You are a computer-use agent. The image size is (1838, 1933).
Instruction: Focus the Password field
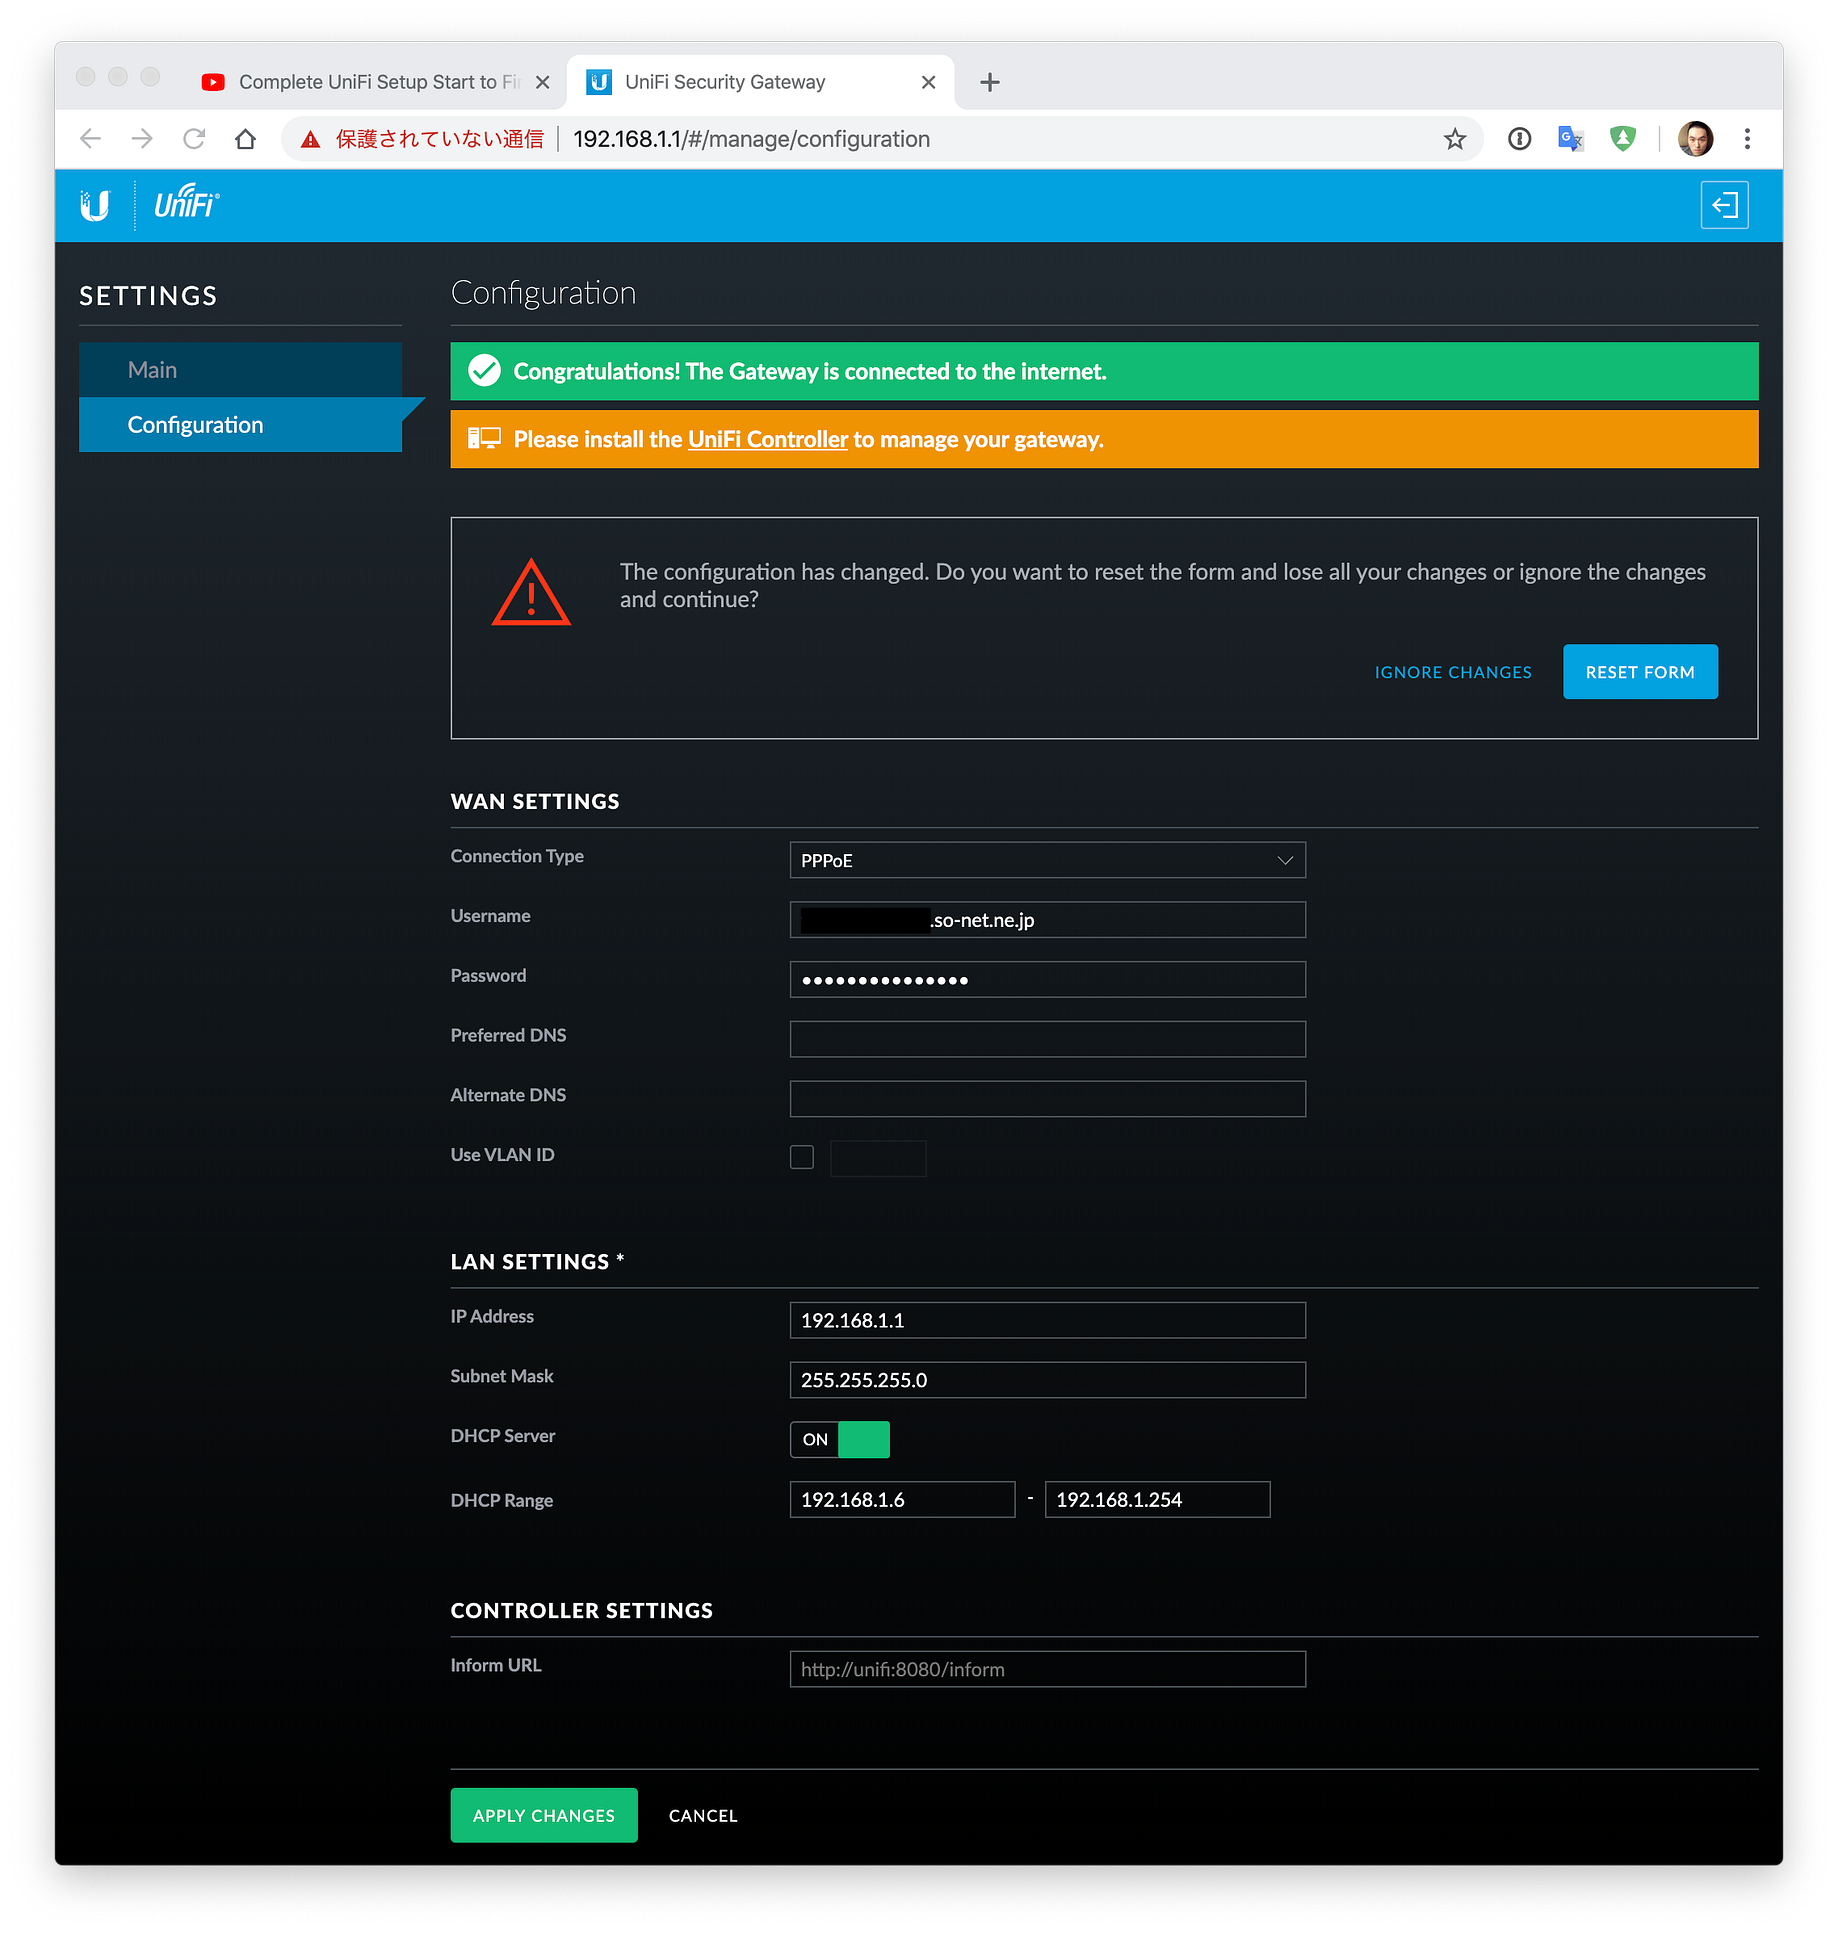[1048, 980]
